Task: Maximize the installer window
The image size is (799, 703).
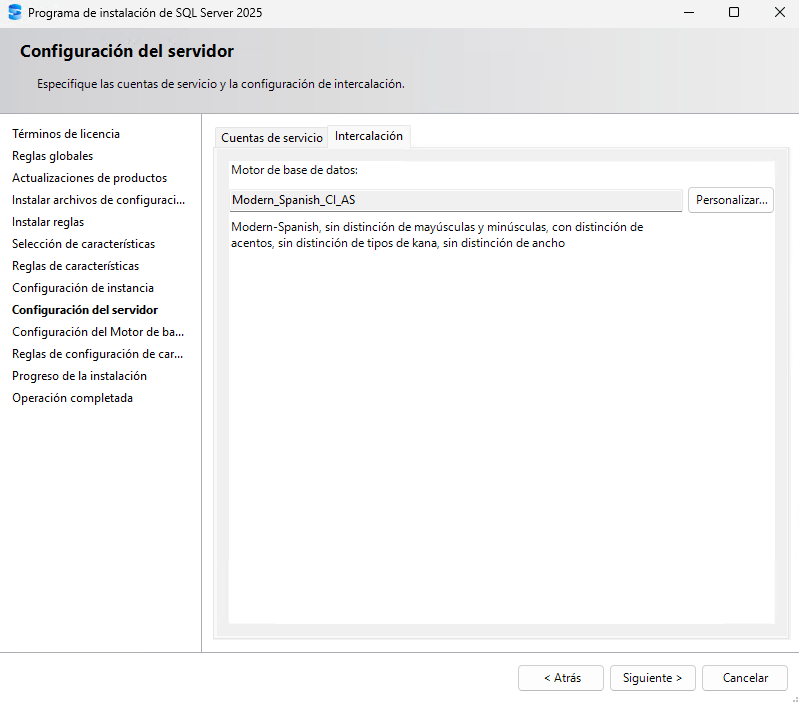Action: (x=734, y=12)
